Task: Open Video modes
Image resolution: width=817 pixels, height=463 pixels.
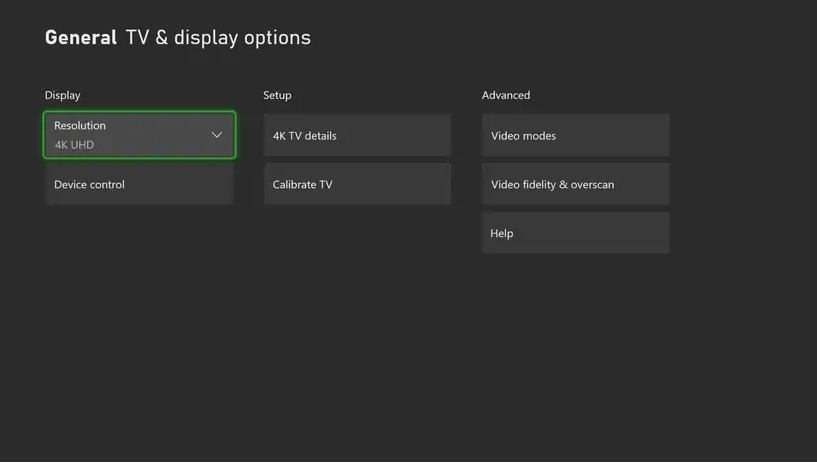Action: coord(575,135)
